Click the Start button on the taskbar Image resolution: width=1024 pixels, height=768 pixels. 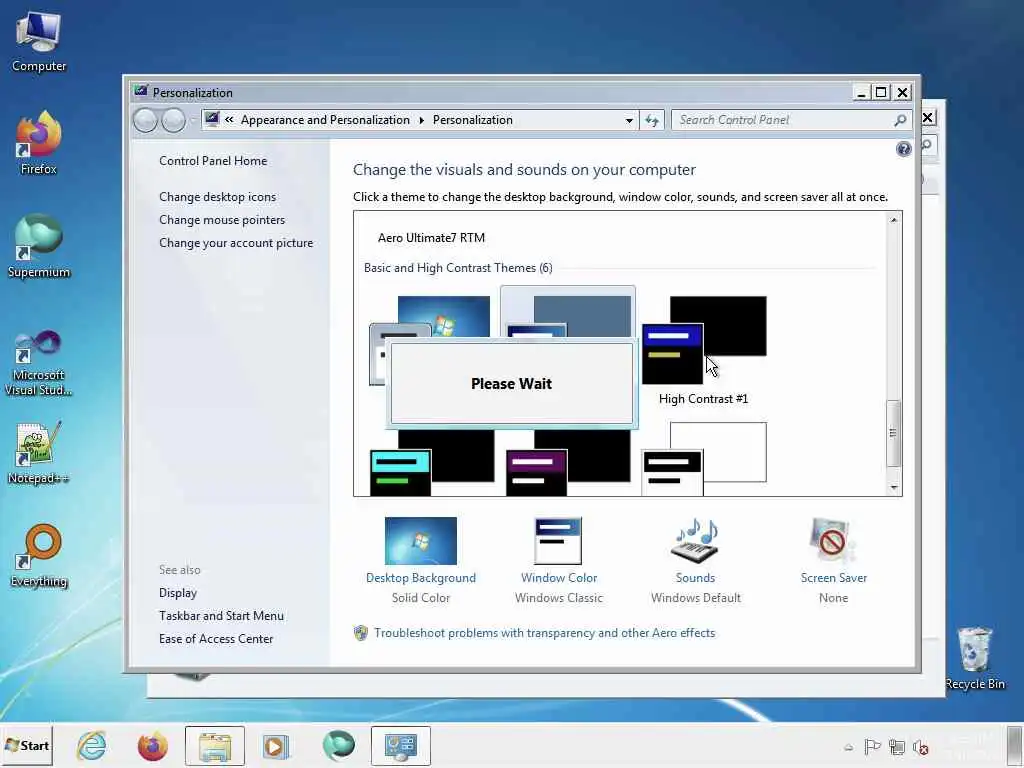pos(27,746)
